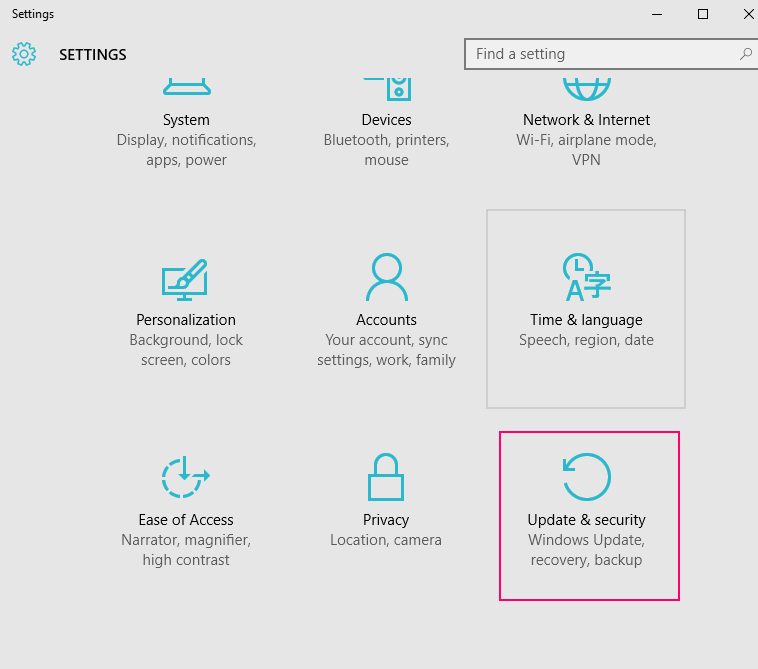Click 'Speech, region, date' description
Viewport: 758px width, 669px height.
pyautogui.click(x=586, y=340)
